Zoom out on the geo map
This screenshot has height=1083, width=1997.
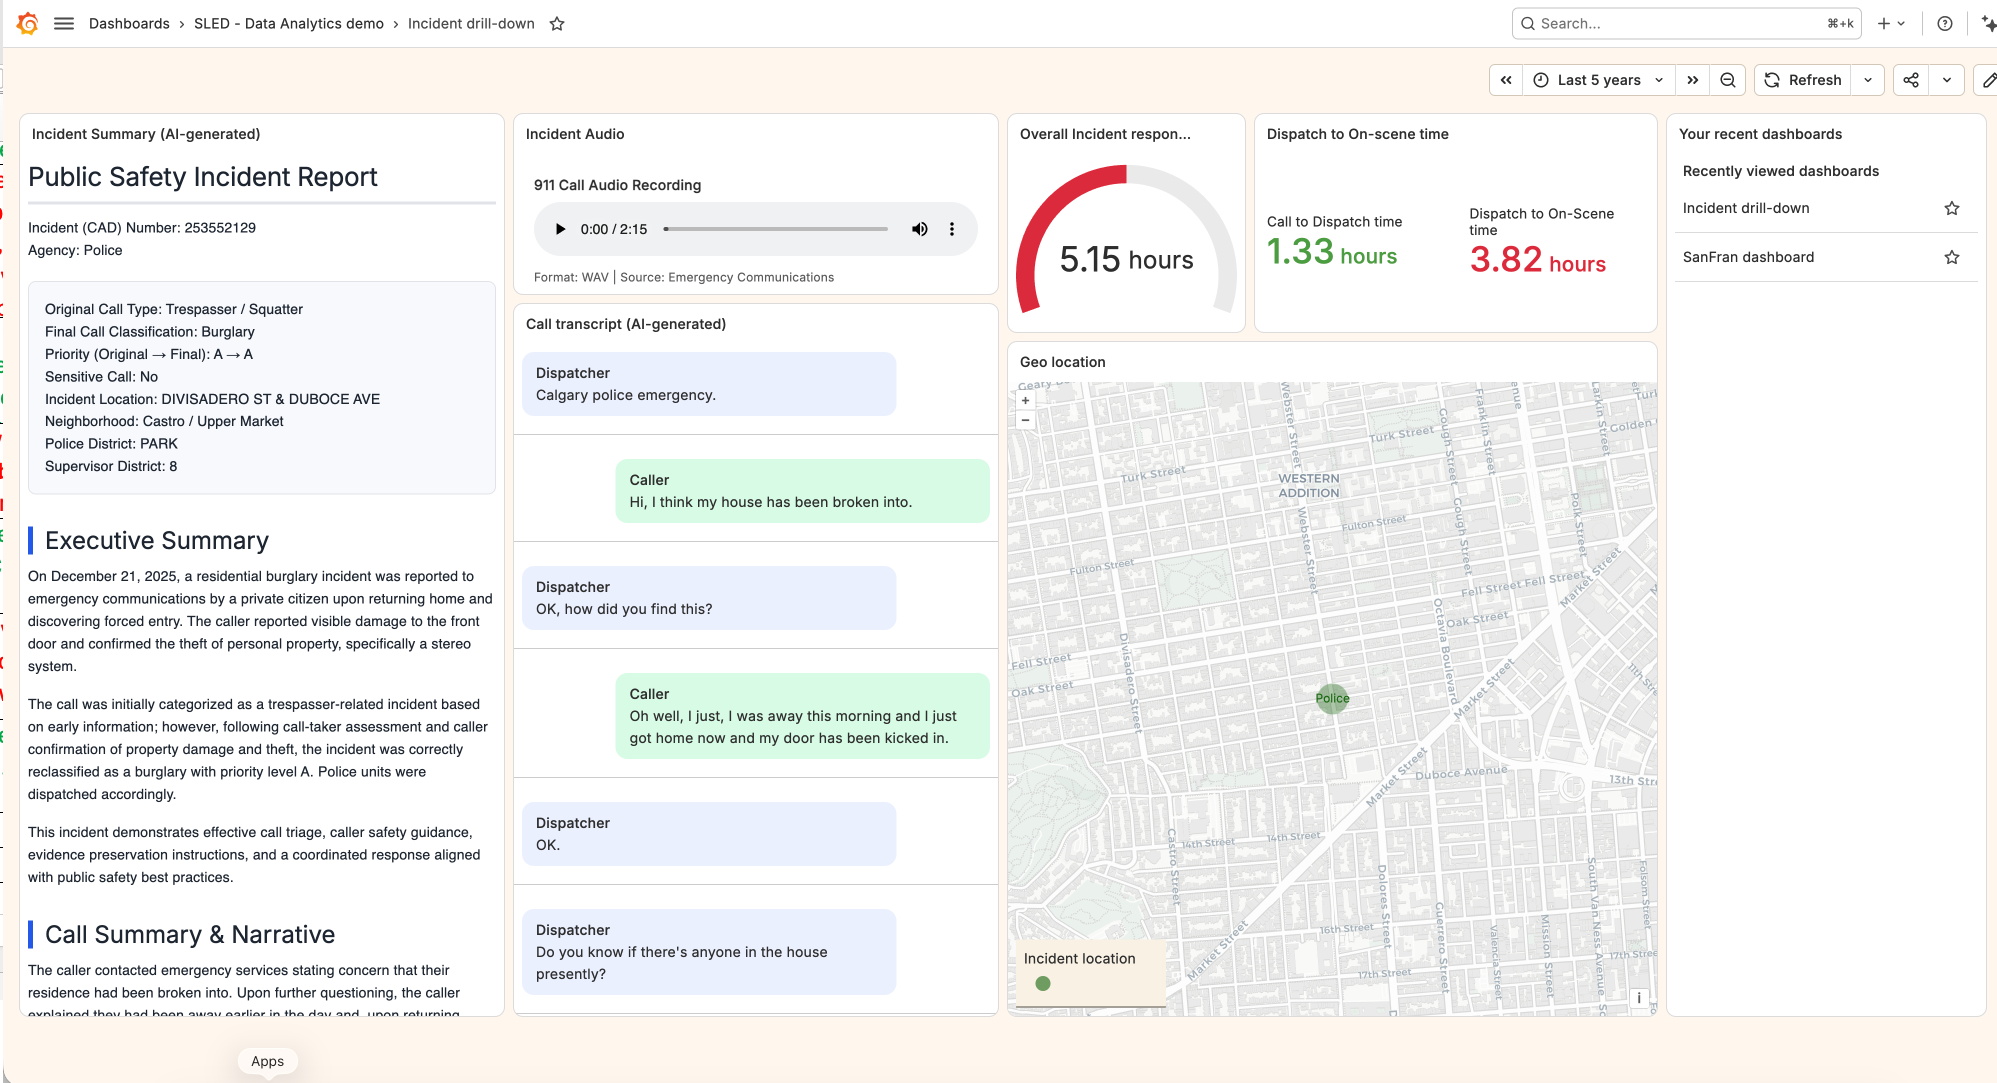(1025, 420)
